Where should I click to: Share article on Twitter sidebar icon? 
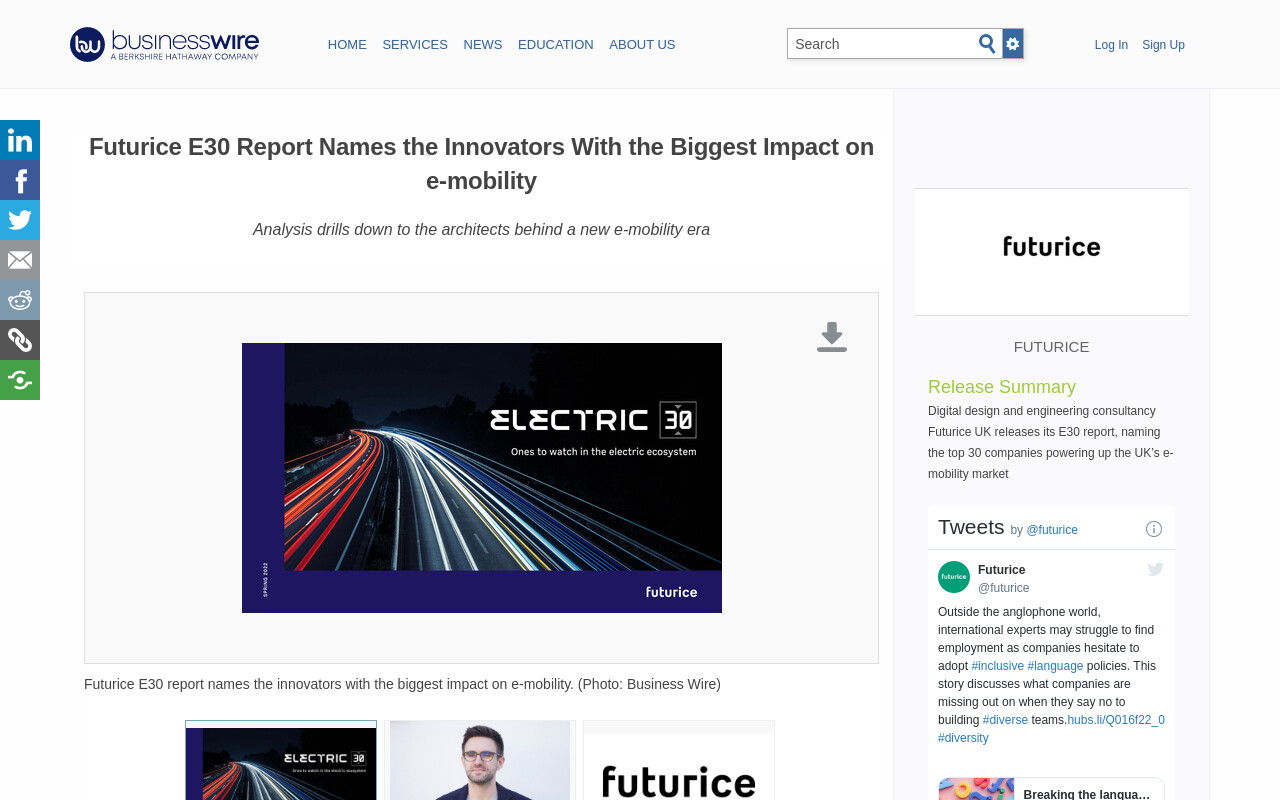20,220
